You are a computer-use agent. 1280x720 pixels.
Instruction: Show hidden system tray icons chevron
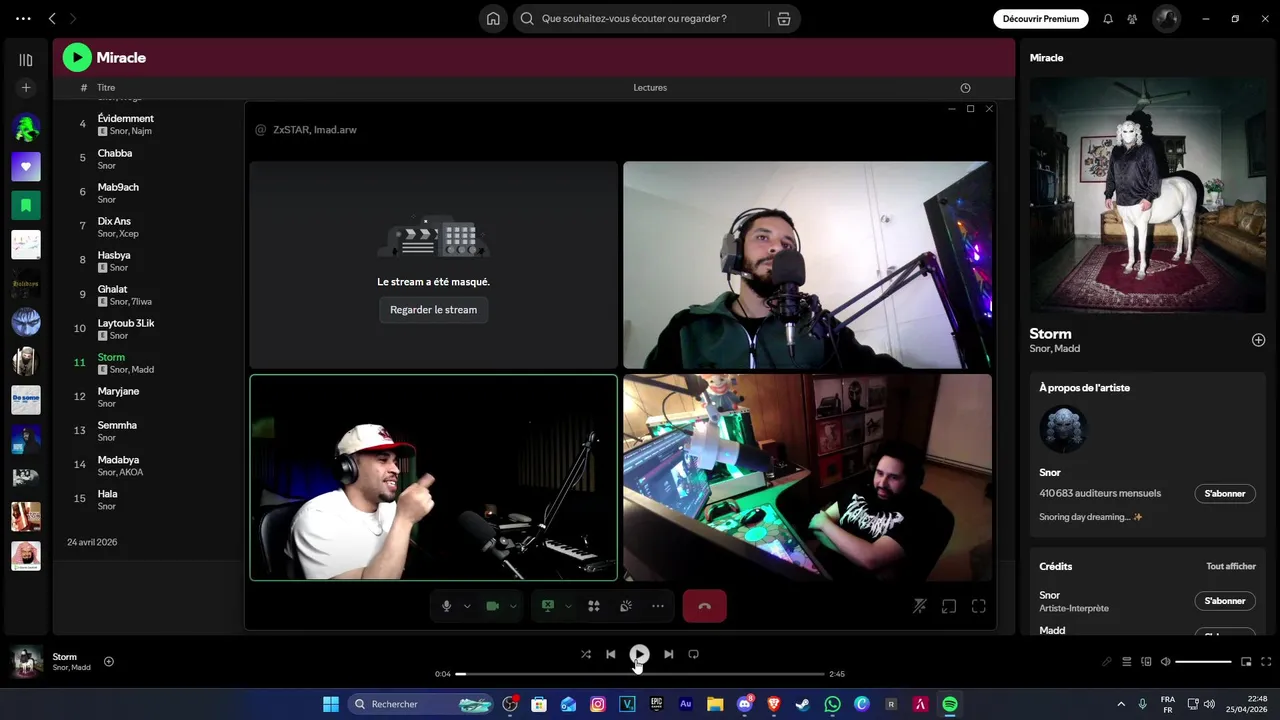[1120, 704]
